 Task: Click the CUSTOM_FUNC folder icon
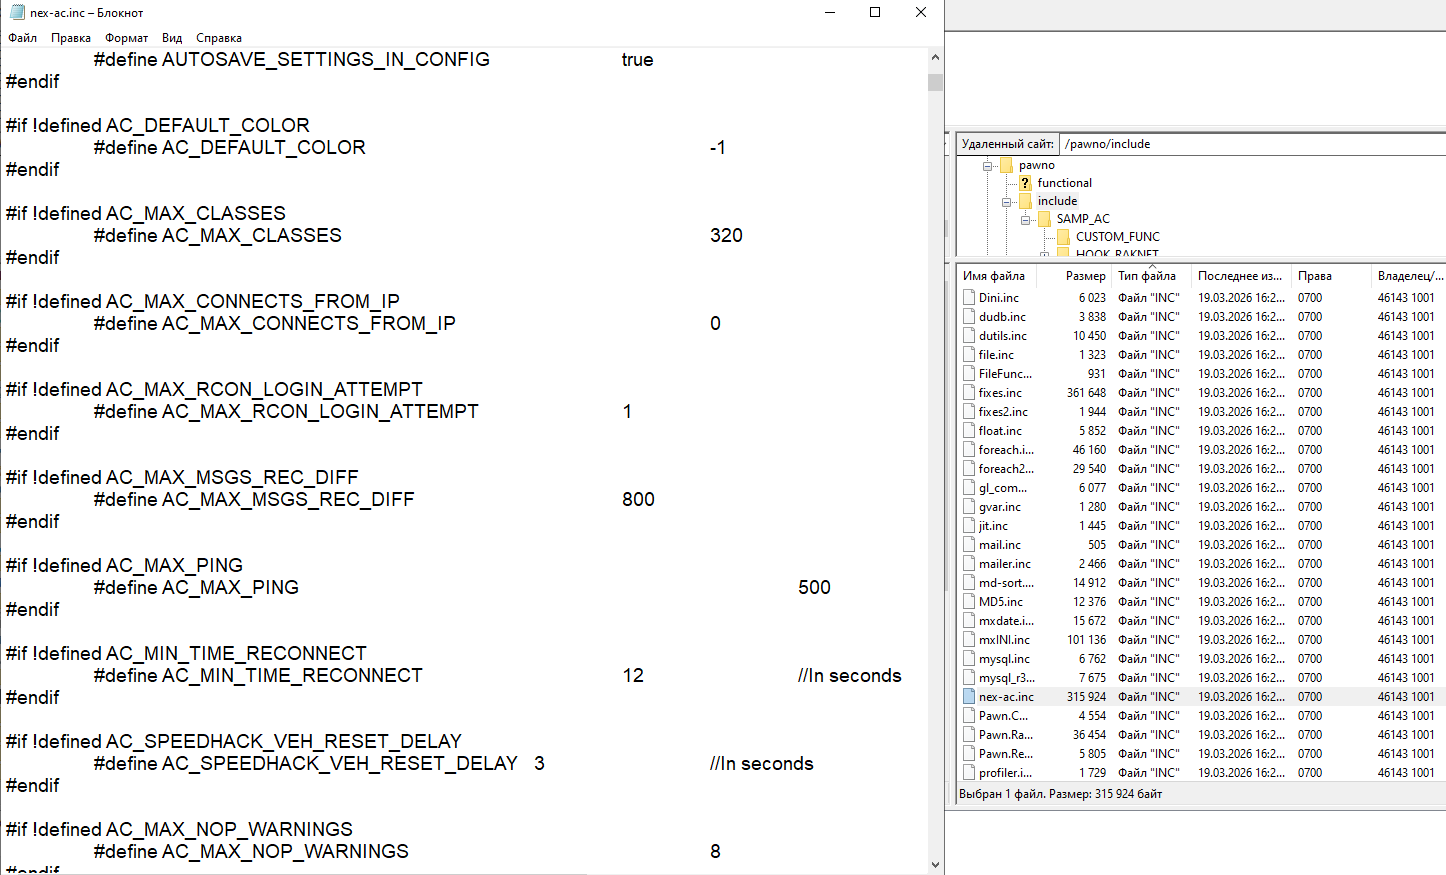tap(1063, 237)
